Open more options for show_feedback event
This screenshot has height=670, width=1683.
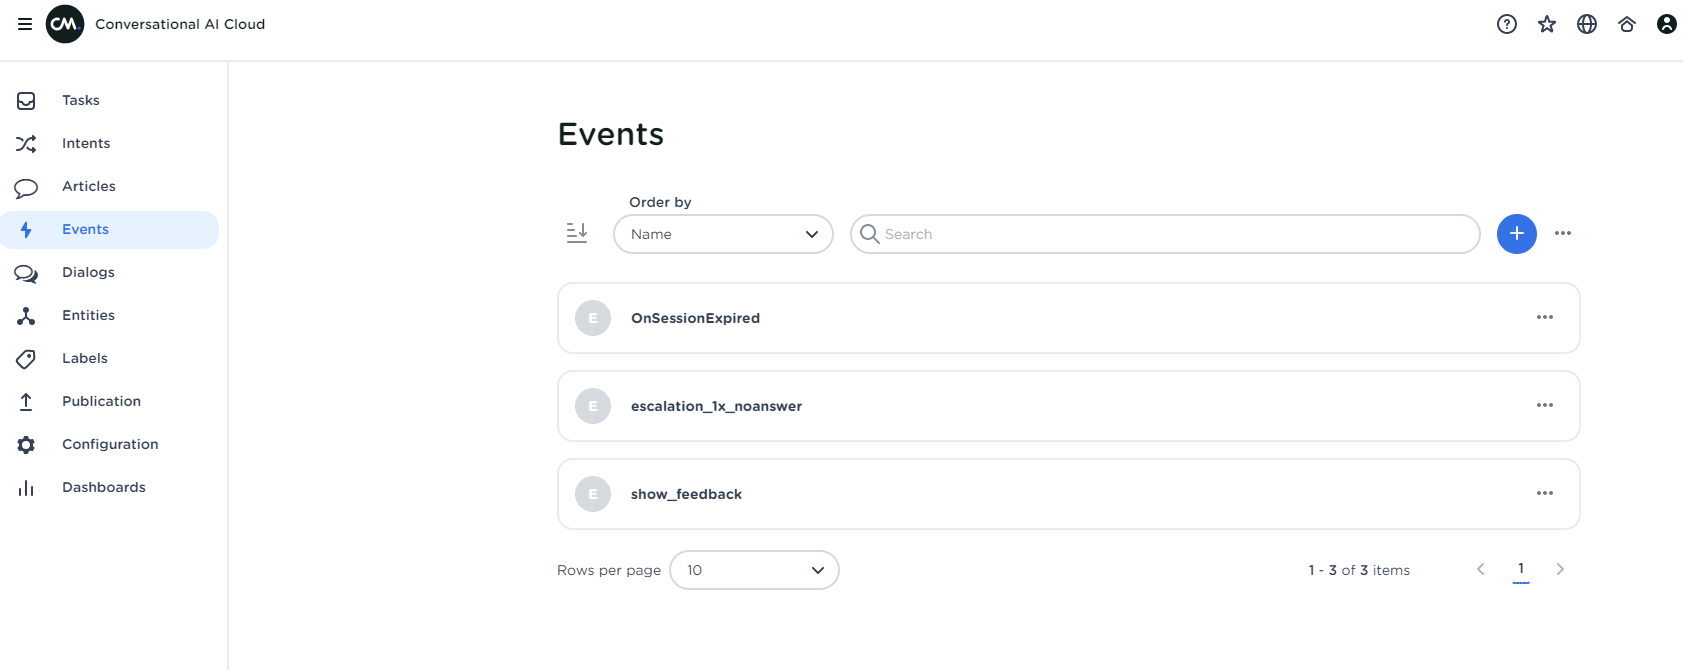pos(1544,494)
